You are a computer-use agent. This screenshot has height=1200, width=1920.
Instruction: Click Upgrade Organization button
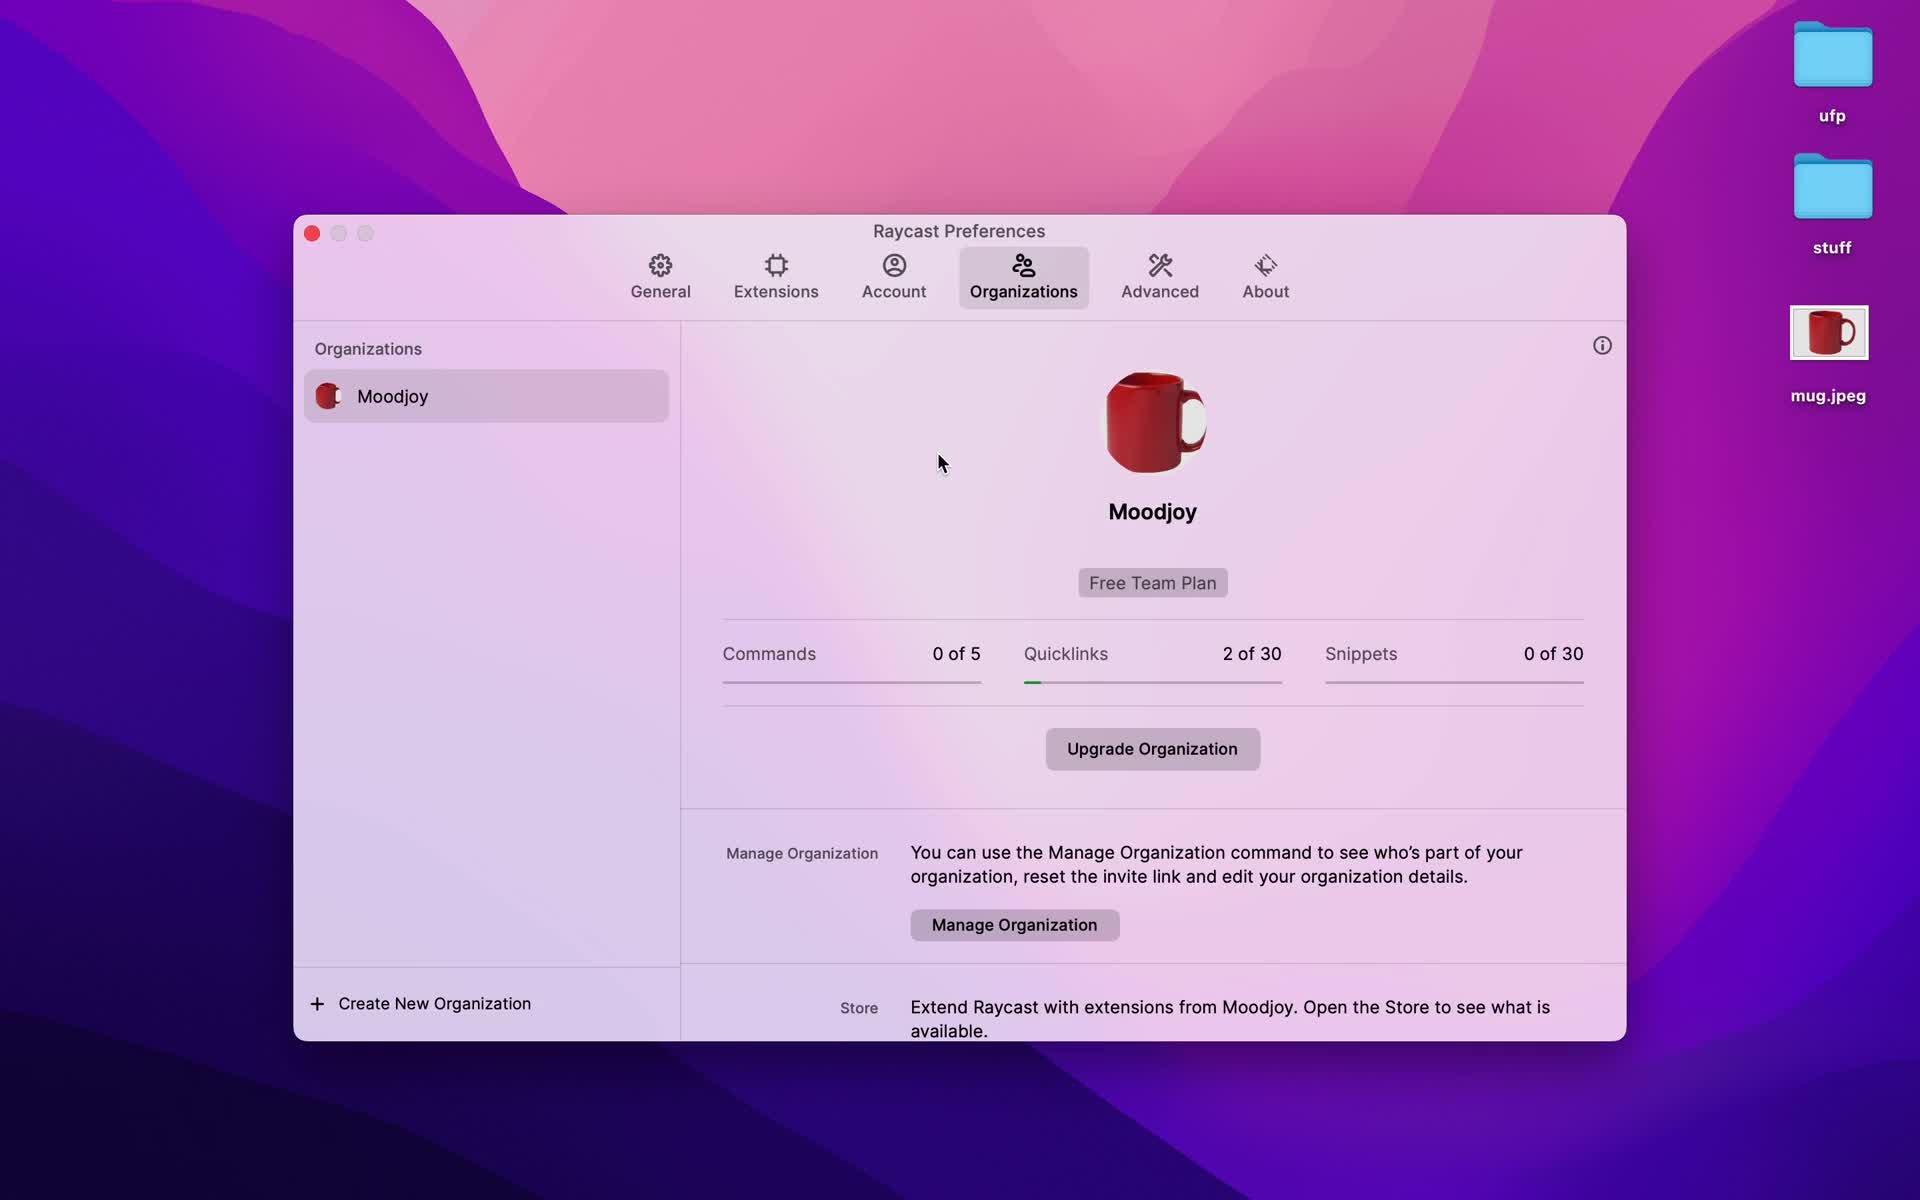click(x=1151, y=748)
